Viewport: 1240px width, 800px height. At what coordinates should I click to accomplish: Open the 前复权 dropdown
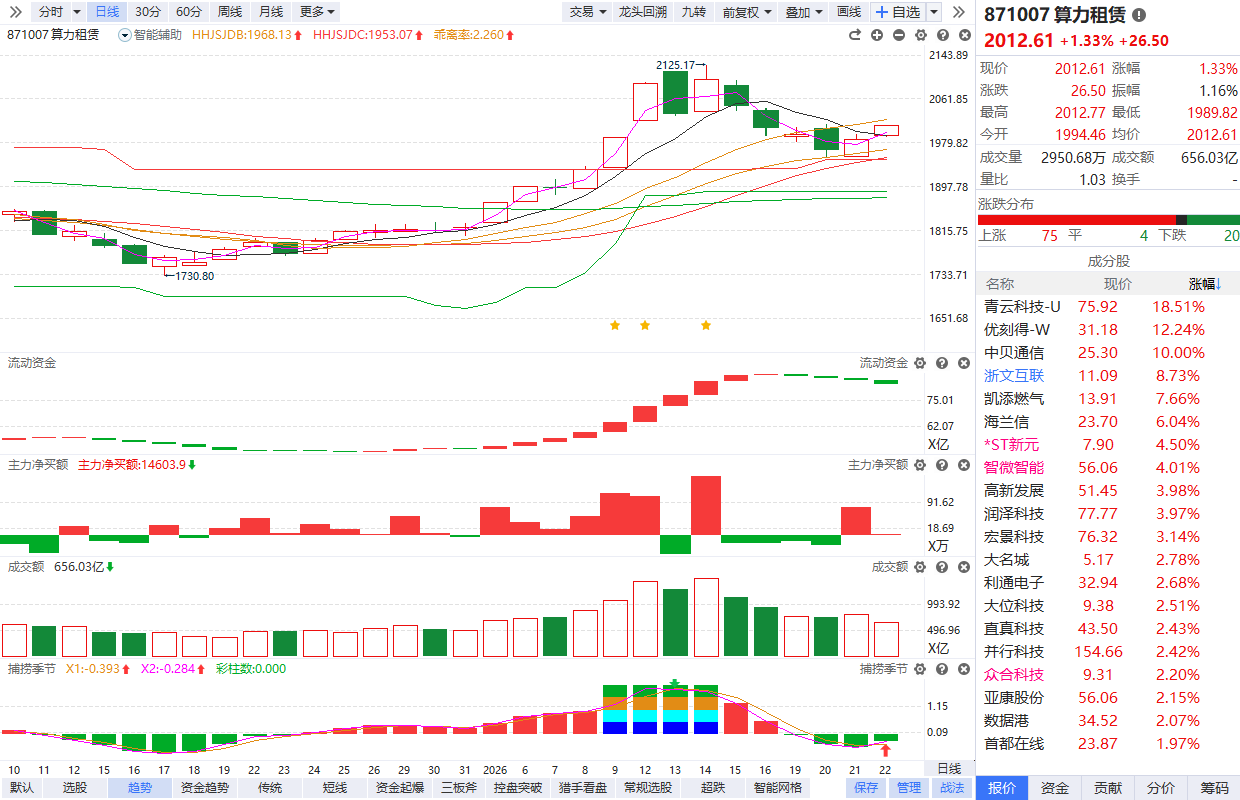click(746, 12)
